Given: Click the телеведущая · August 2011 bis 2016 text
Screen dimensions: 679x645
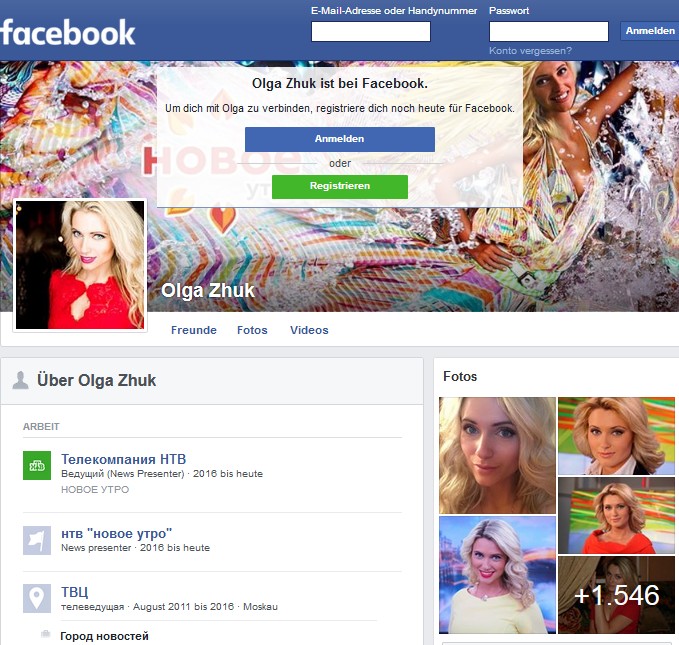Looking at the screenshot, I should pyautogui.click(x=147, y=606).
